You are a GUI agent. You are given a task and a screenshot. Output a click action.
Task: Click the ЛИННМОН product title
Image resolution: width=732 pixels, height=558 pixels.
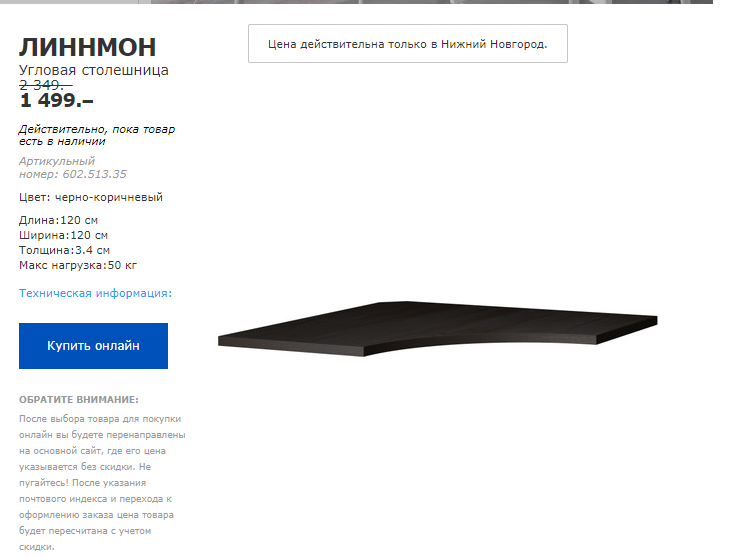pos(87,47)
